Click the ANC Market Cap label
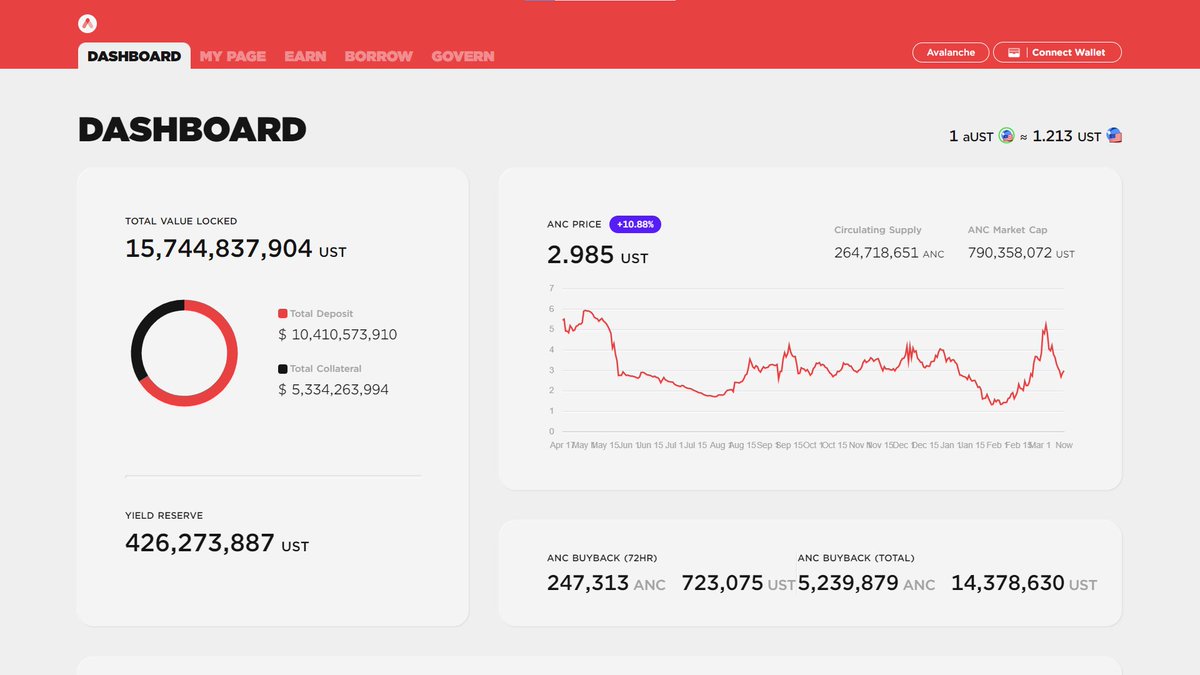The height and width of the screenshot is (675, 1200). pos(1008,230)
